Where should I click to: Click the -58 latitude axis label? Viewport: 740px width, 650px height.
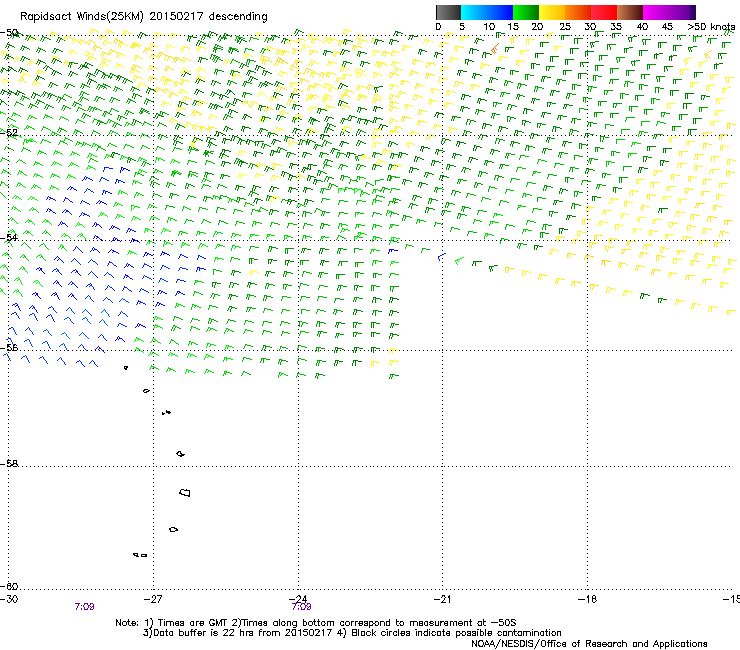click(9, 464)
